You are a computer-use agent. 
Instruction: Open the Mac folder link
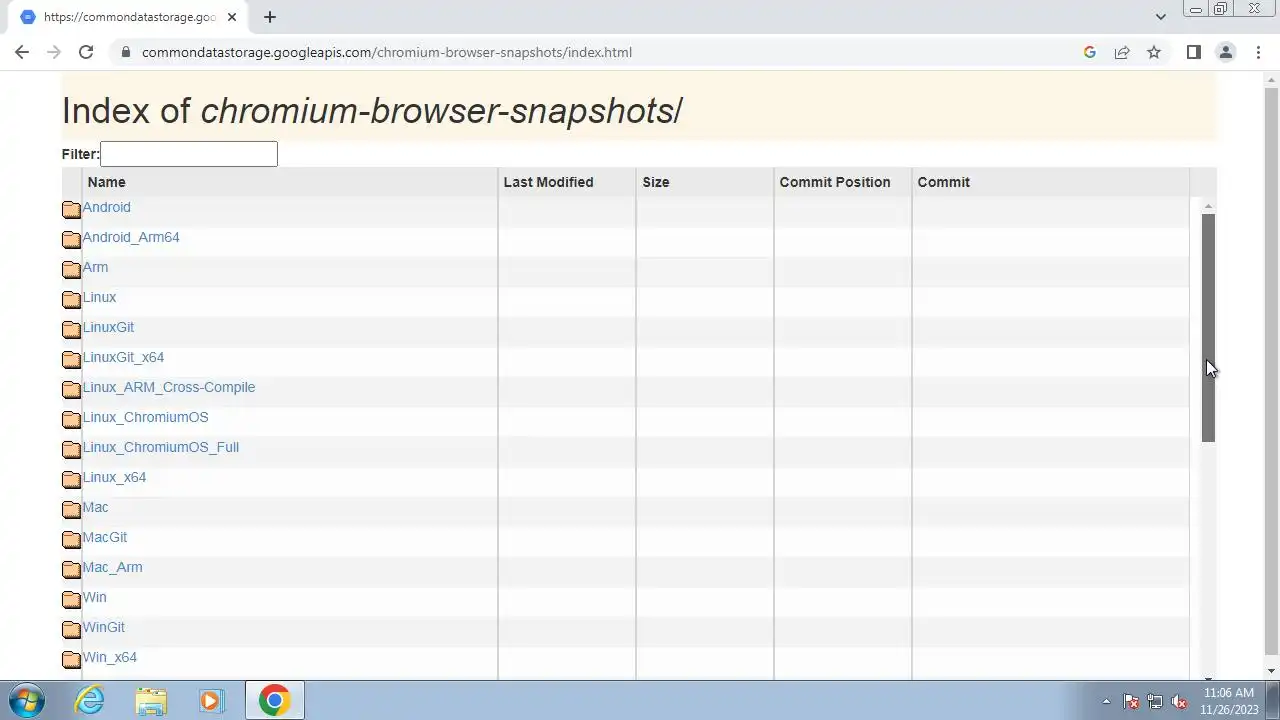95,507
